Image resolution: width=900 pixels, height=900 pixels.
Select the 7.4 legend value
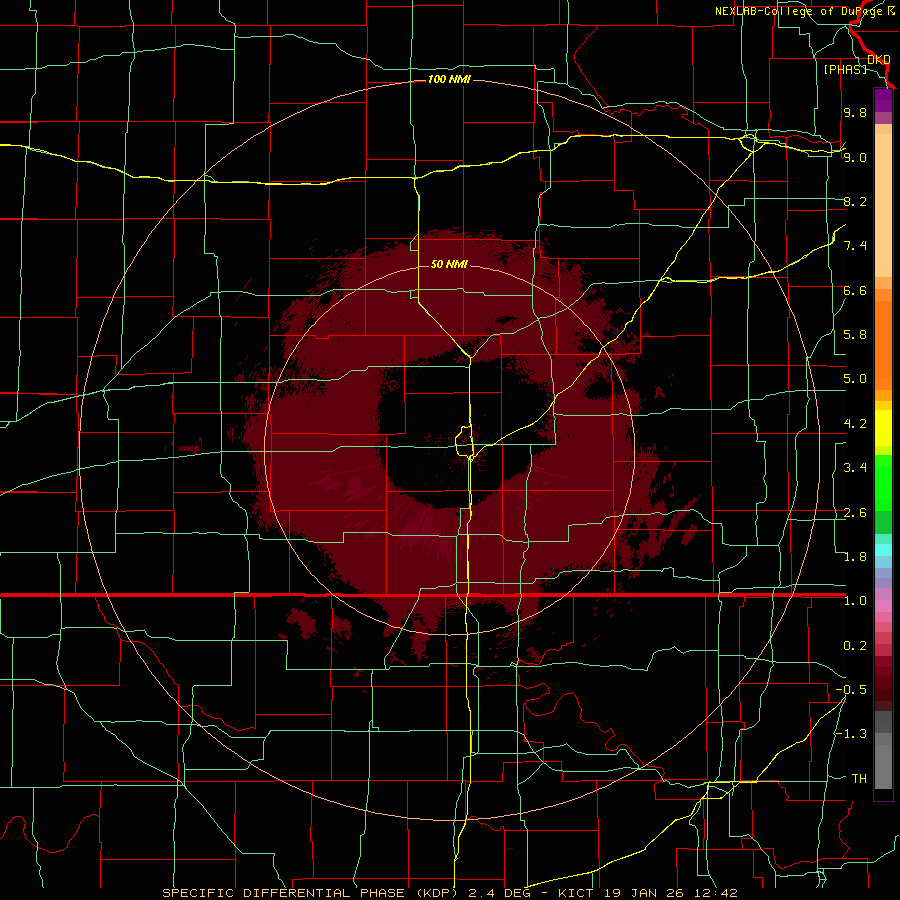click(855, 246)
